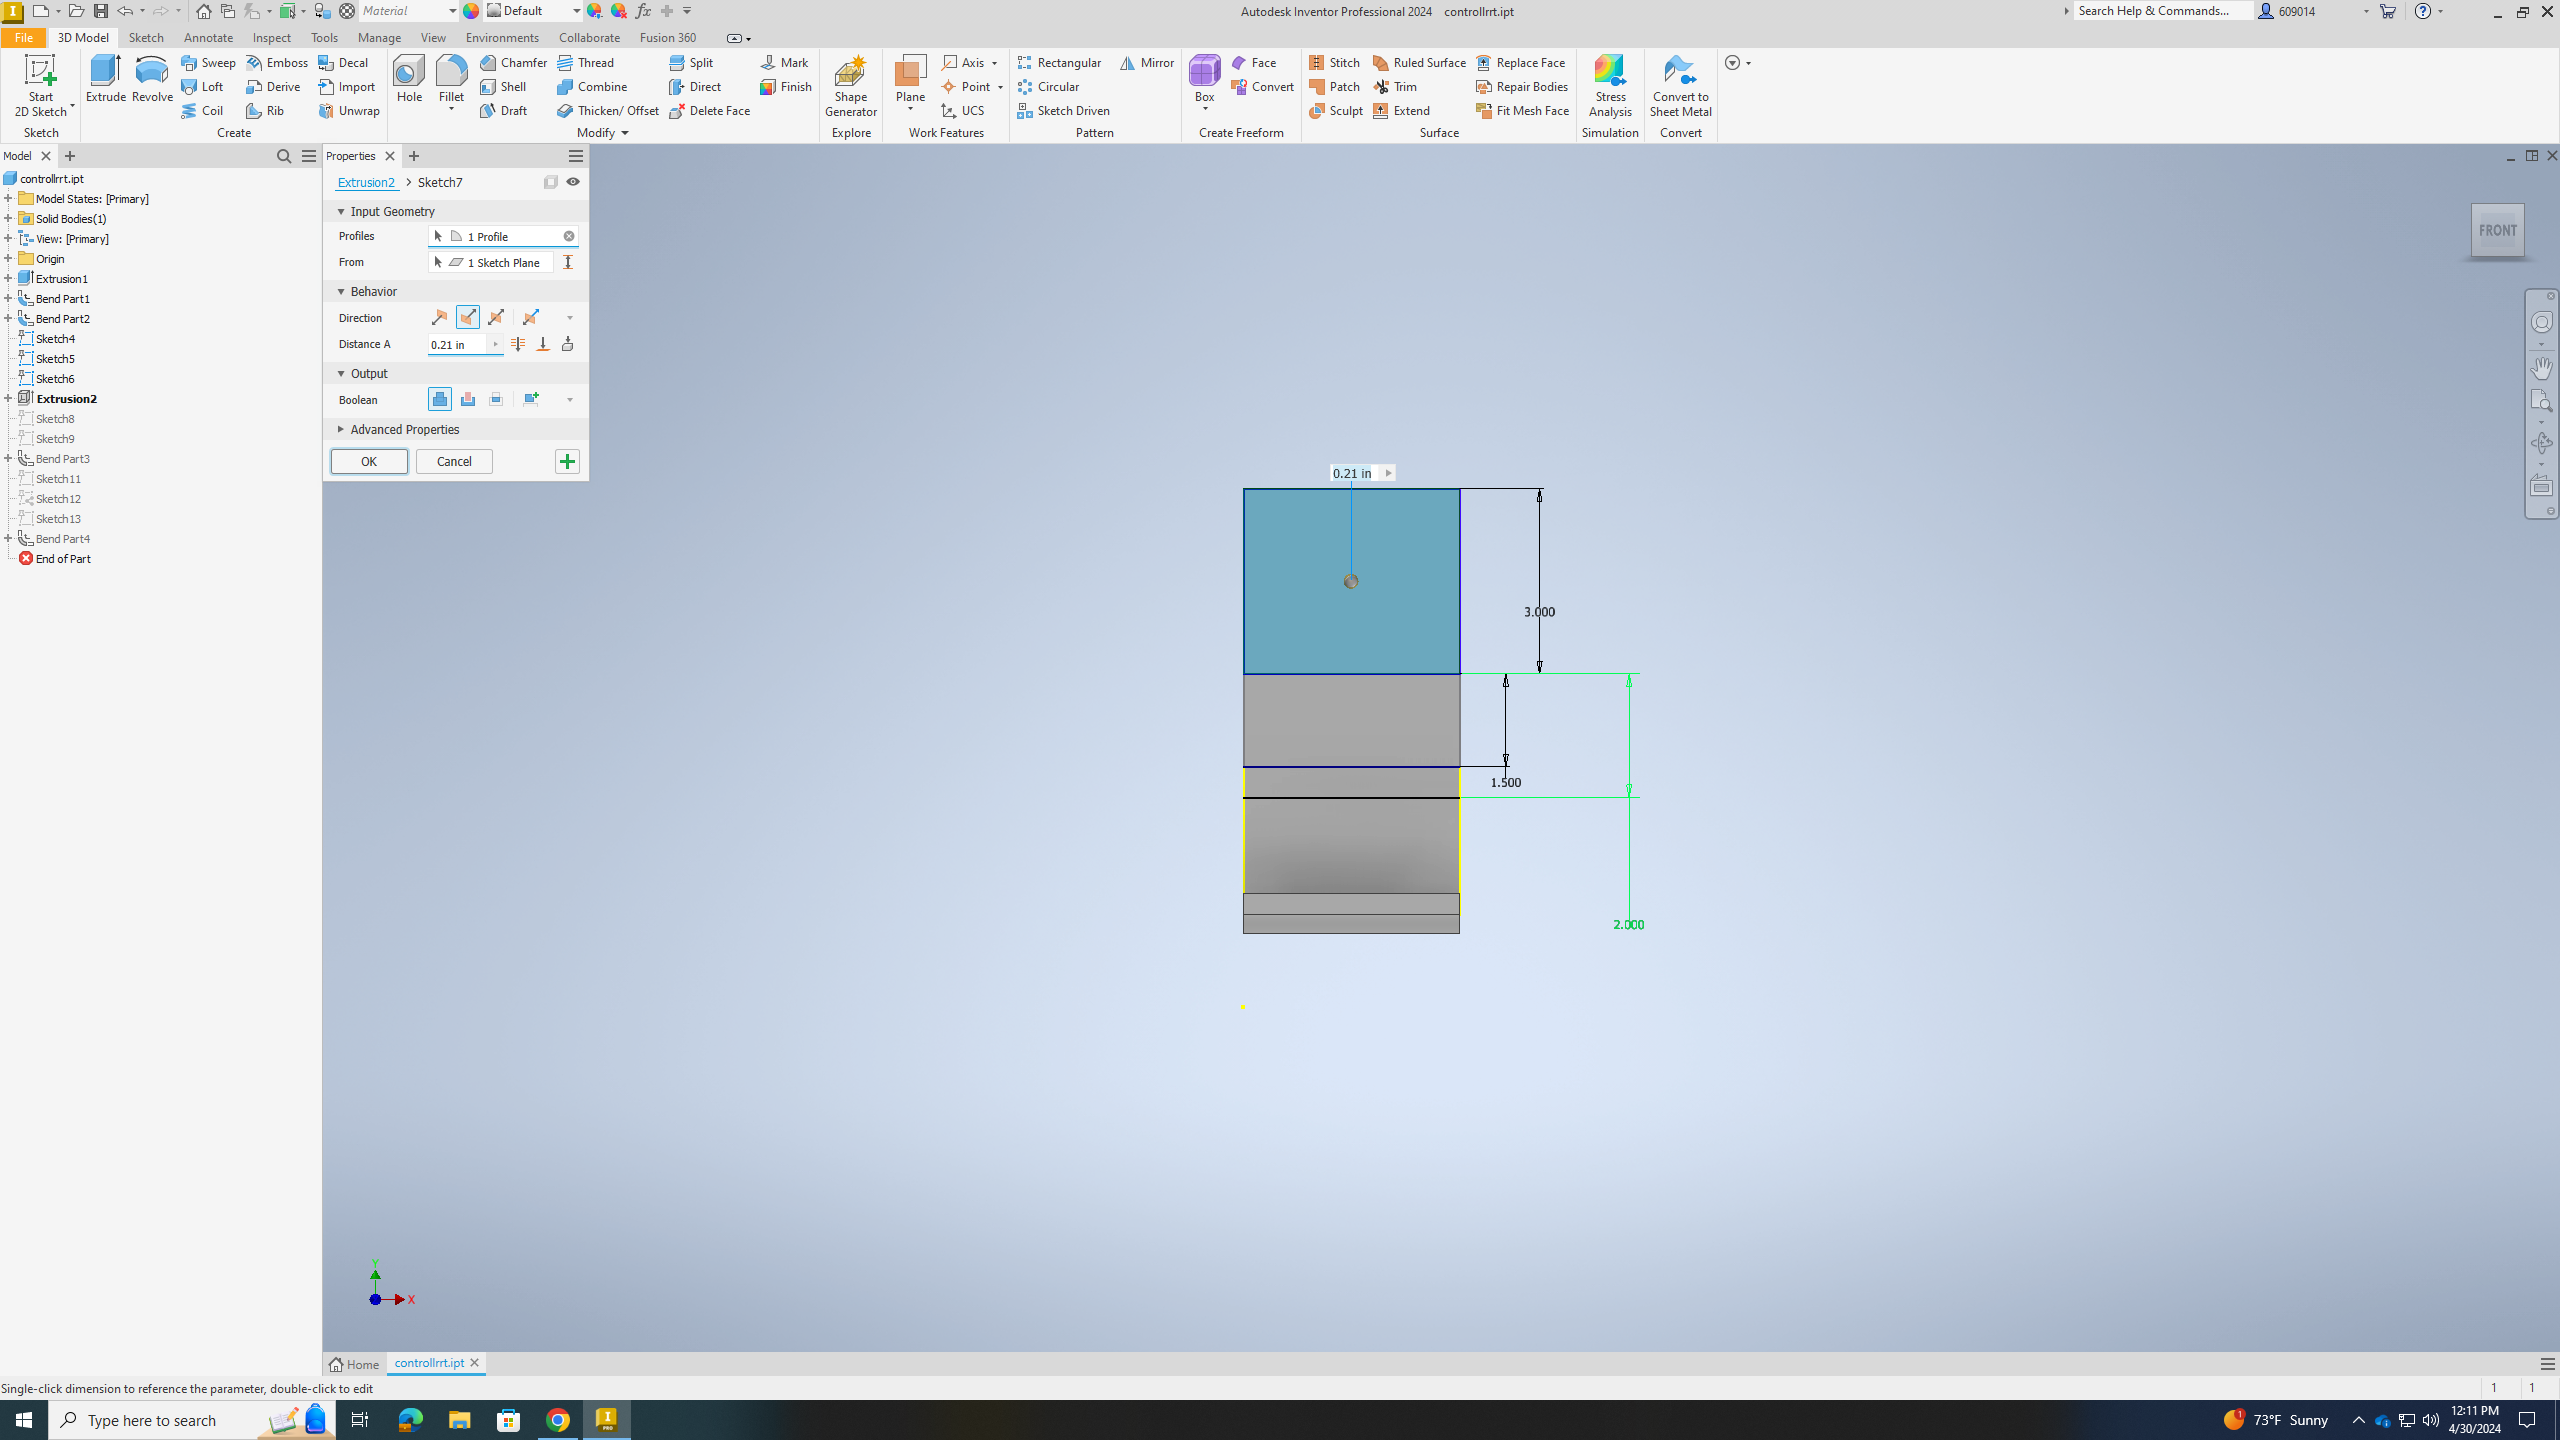Click OK to confirm extrusion
This screenshot has width=2560, height=1440.
pos(367,461)
